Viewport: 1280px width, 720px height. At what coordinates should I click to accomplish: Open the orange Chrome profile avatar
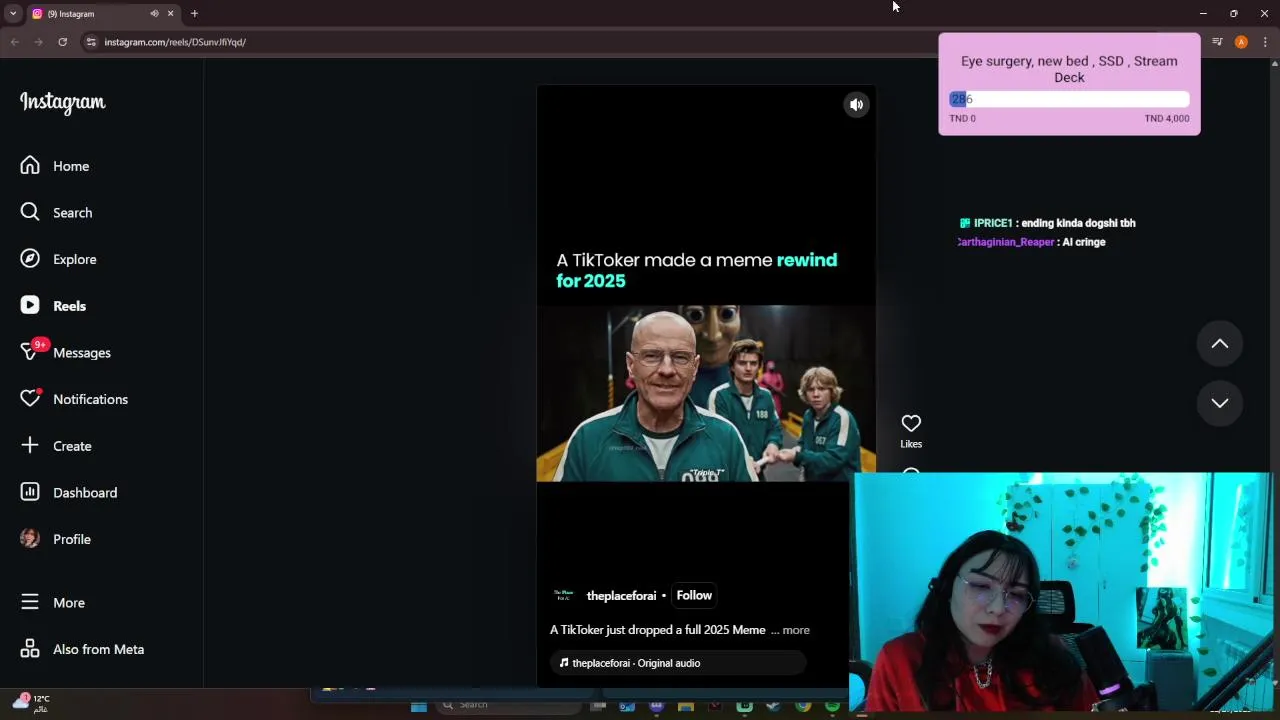click(x=1241, y=42)
